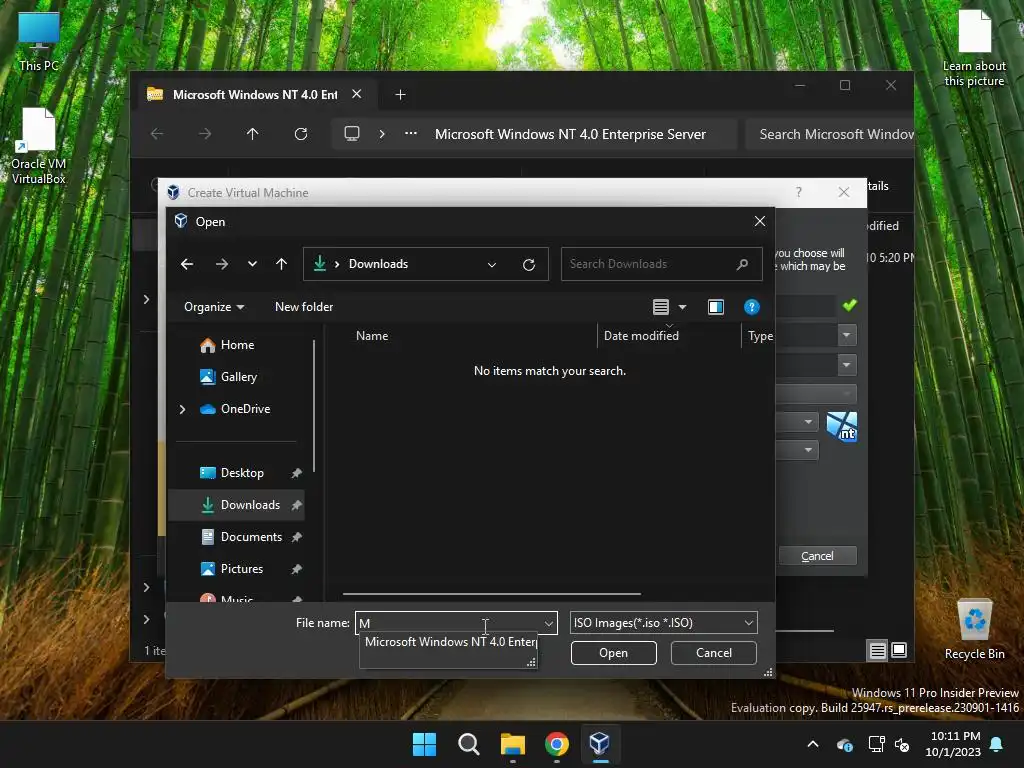Go back in the Open dialog

[x=187, y=264]
